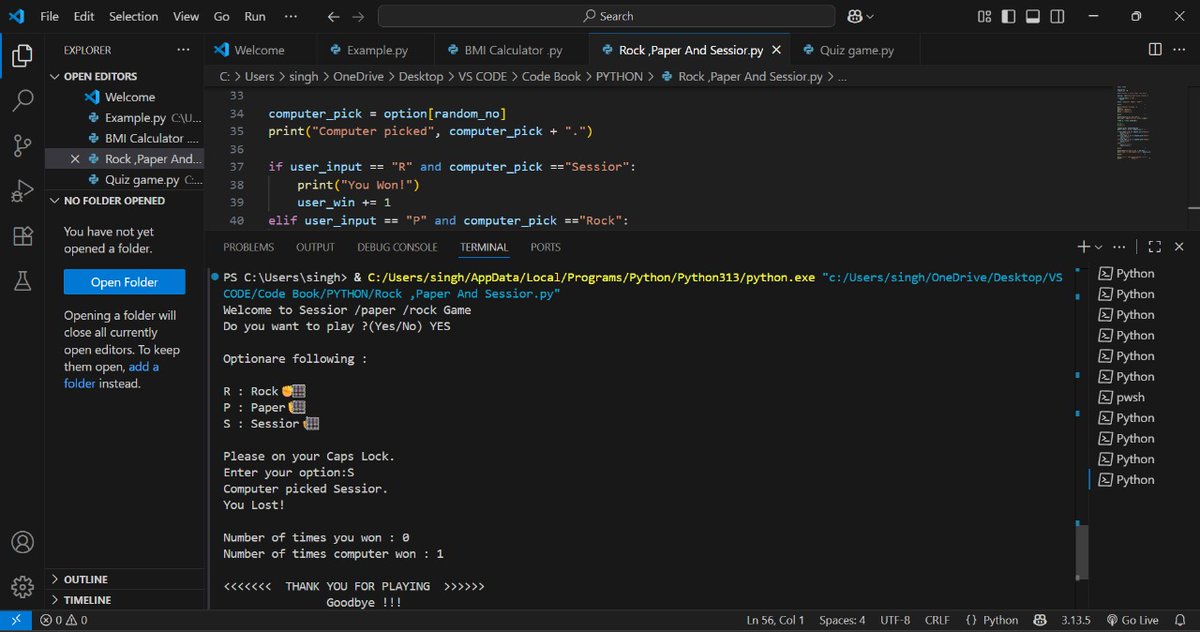Open the View menu
Screen dimensions: 1200x632
186,16
